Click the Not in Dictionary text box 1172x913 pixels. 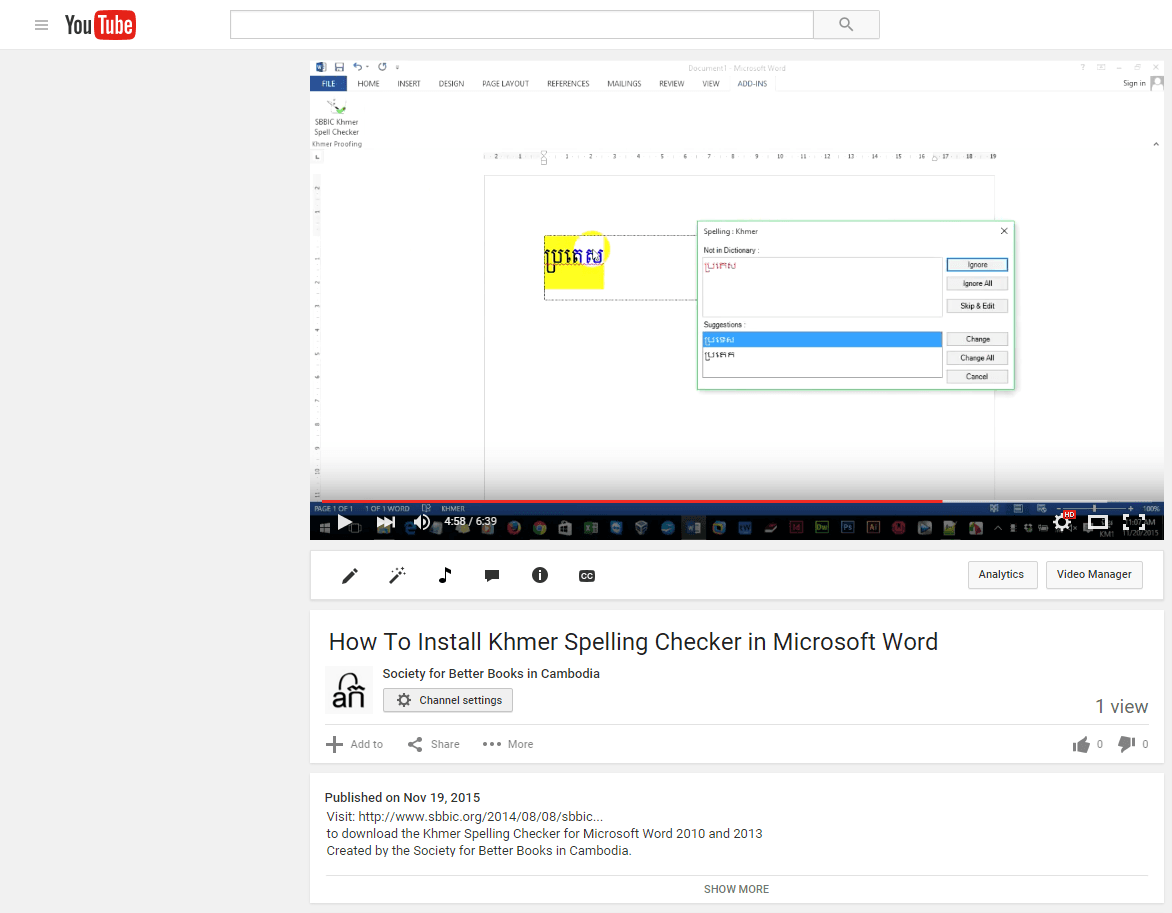822,287
